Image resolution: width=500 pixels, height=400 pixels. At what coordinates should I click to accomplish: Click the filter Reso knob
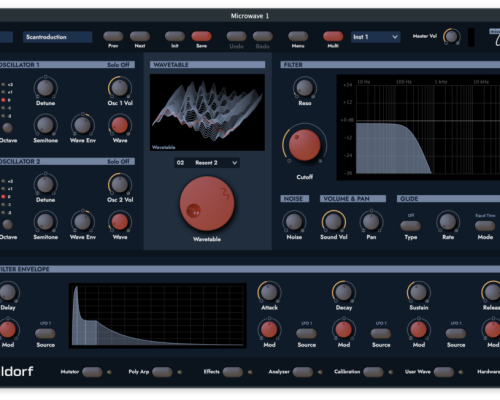[305, 88]
